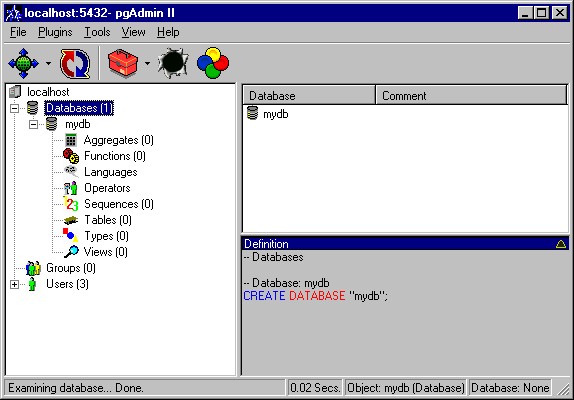Screen dimensions: 574x400
Task: Expand the Users (3) tree node
Action: 14,284
